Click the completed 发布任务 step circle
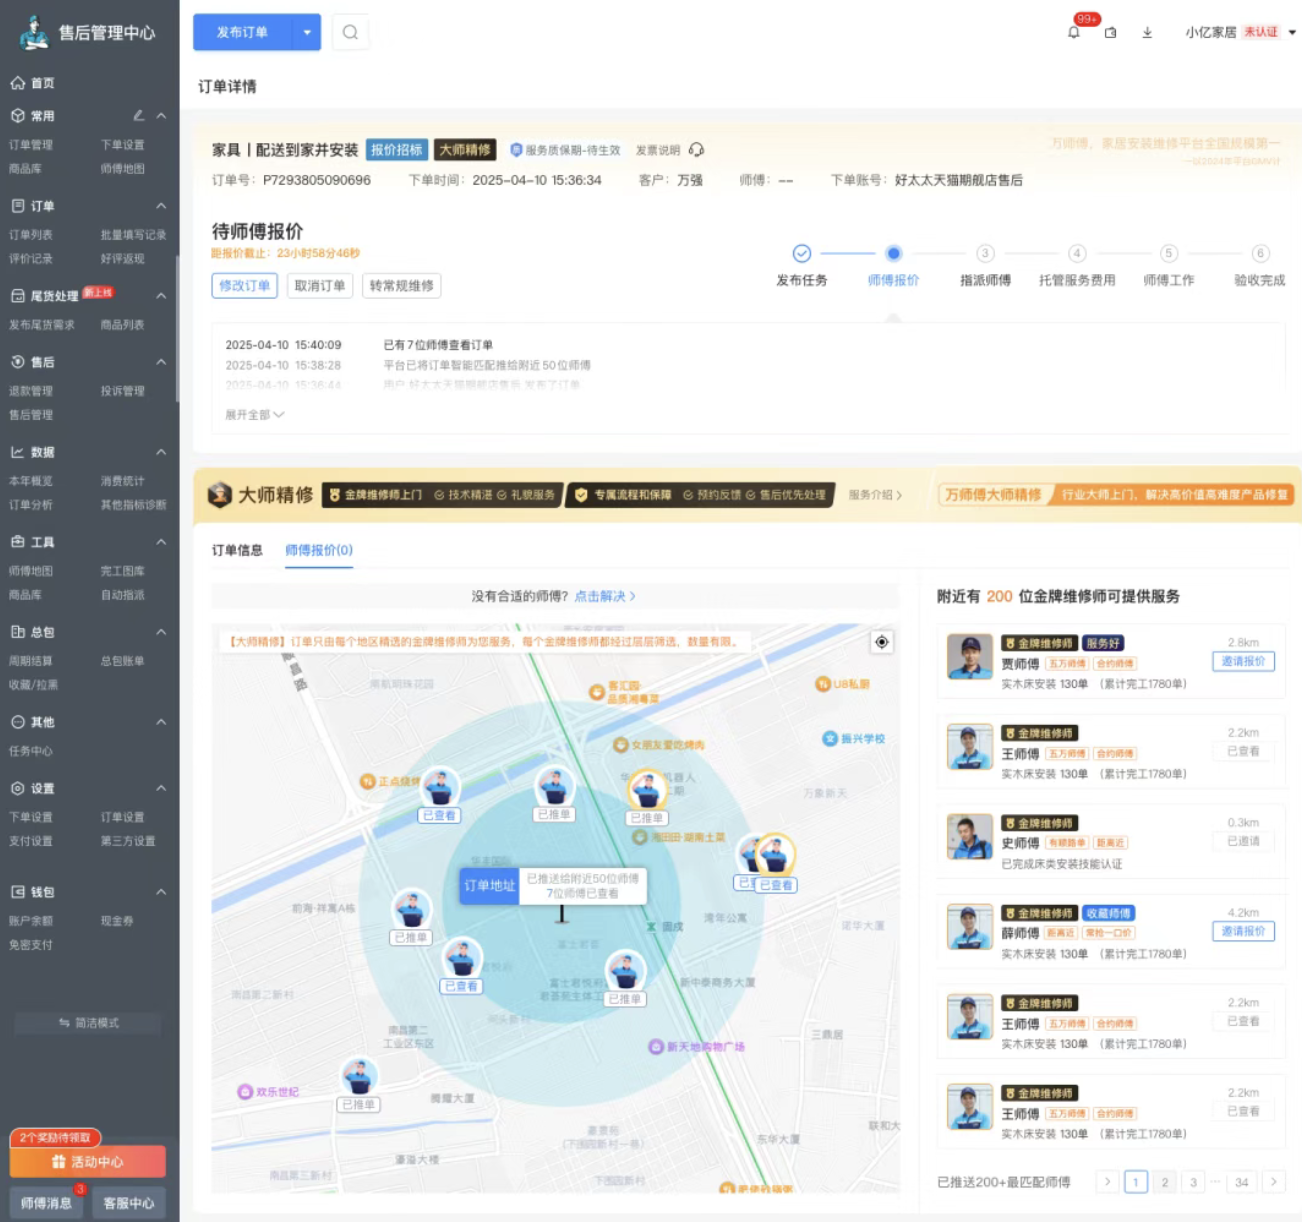 click(x=802, y=253)
